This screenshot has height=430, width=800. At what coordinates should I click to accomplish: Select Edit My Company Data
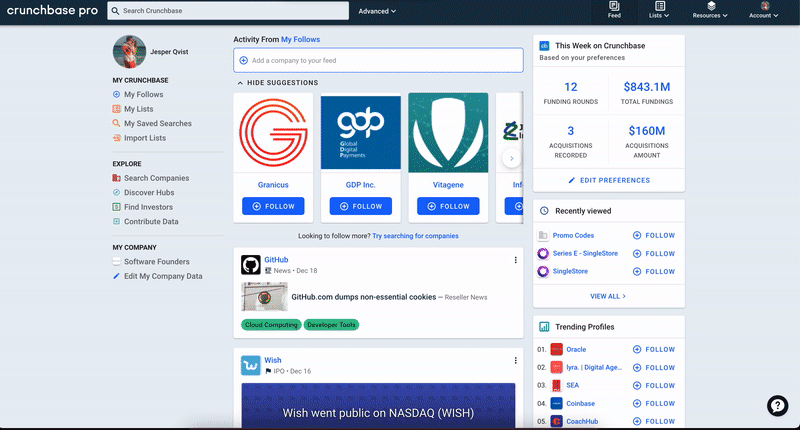163,276
